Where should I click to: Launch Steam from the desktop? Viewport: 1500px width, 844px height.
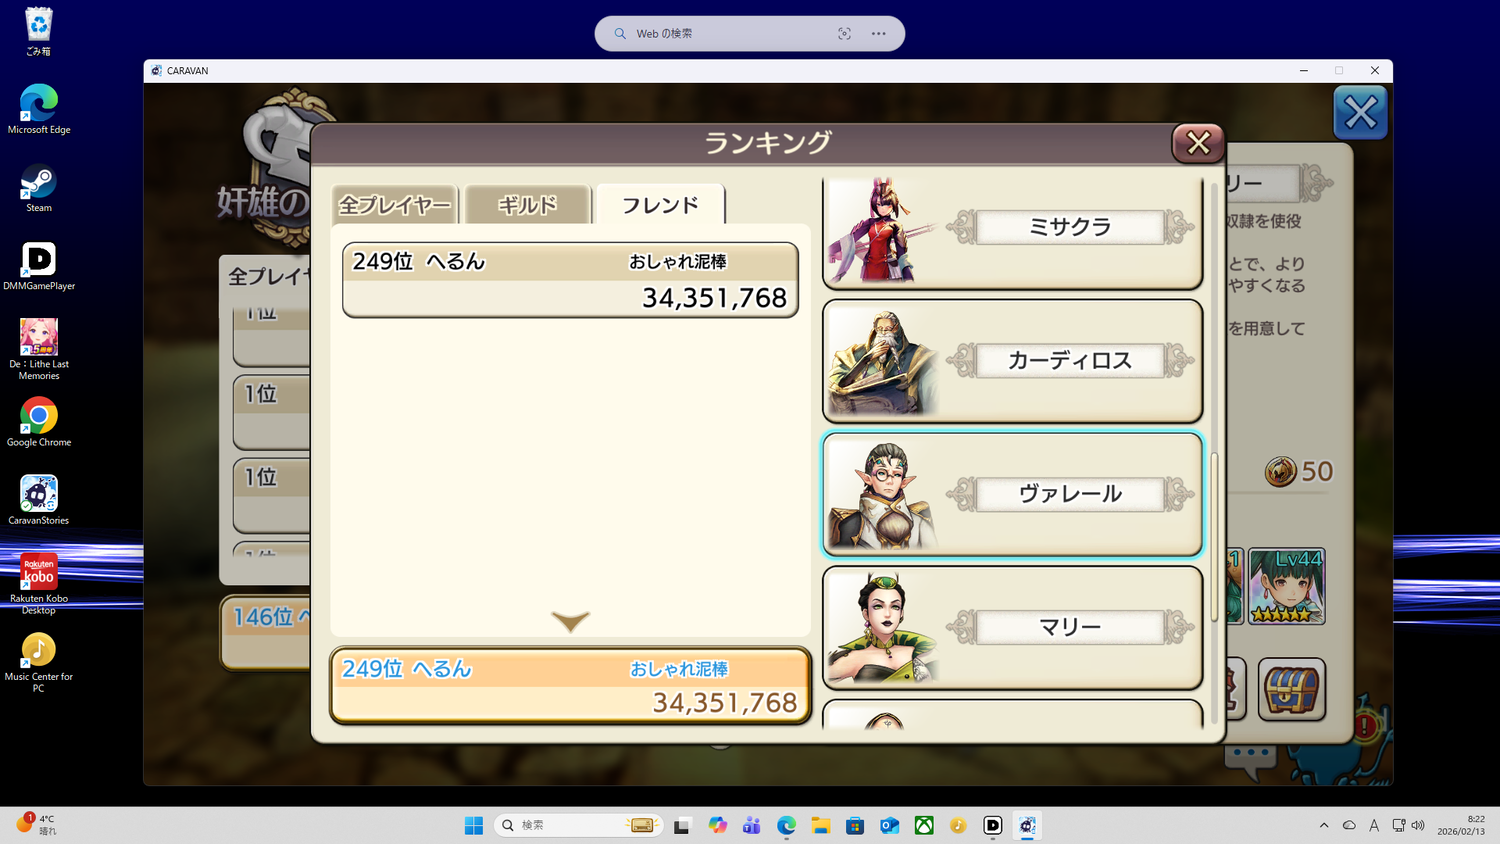pos(39,189)
